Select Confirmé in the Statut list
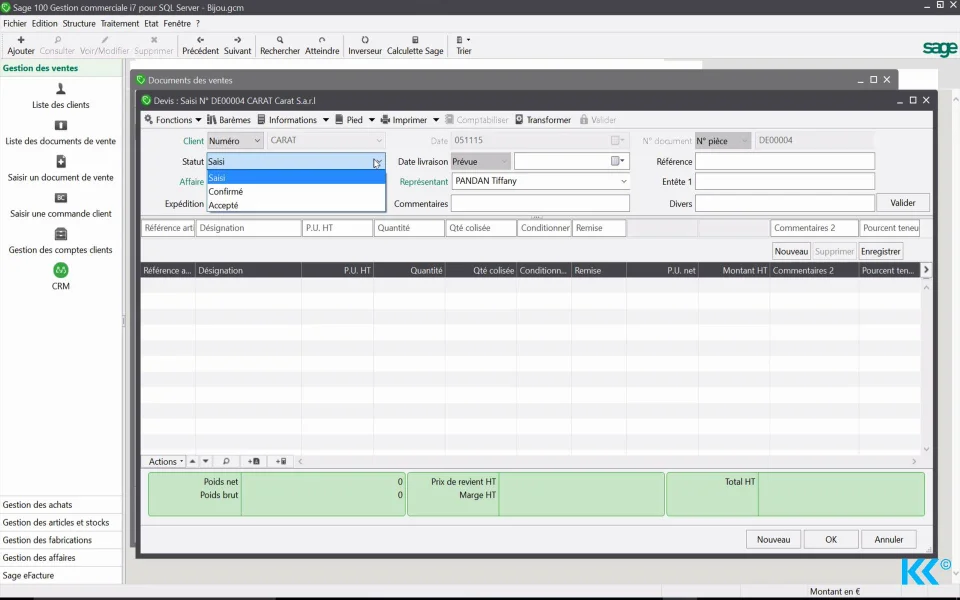Screen dimensions: 960x600 click(x=296, y=191)
